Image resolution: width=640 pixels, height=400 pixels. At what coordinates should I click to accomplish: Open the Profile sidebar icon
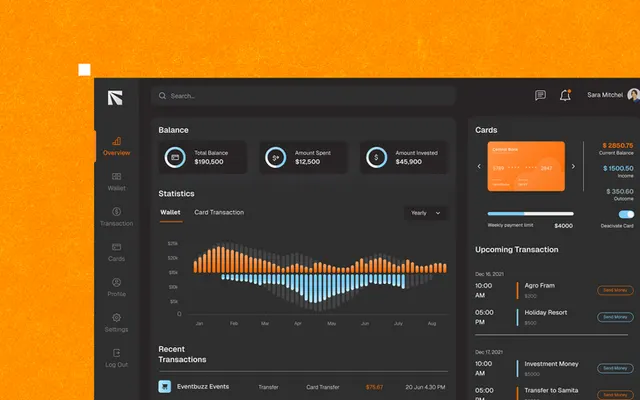tap(116, 282)
